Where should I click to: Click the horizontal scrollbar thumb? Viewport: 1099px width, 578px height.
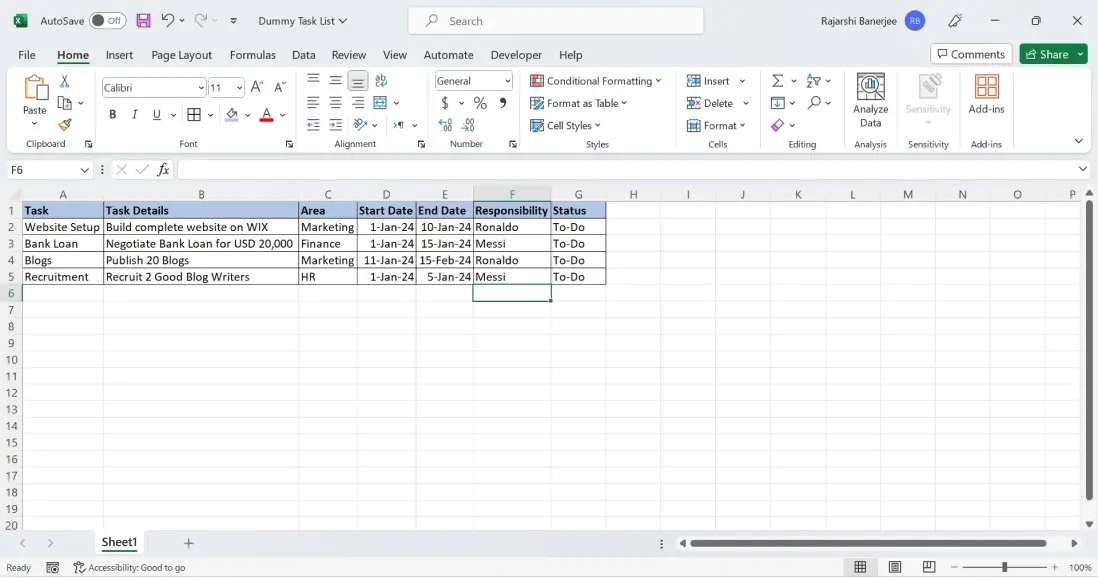coord(868,543)
